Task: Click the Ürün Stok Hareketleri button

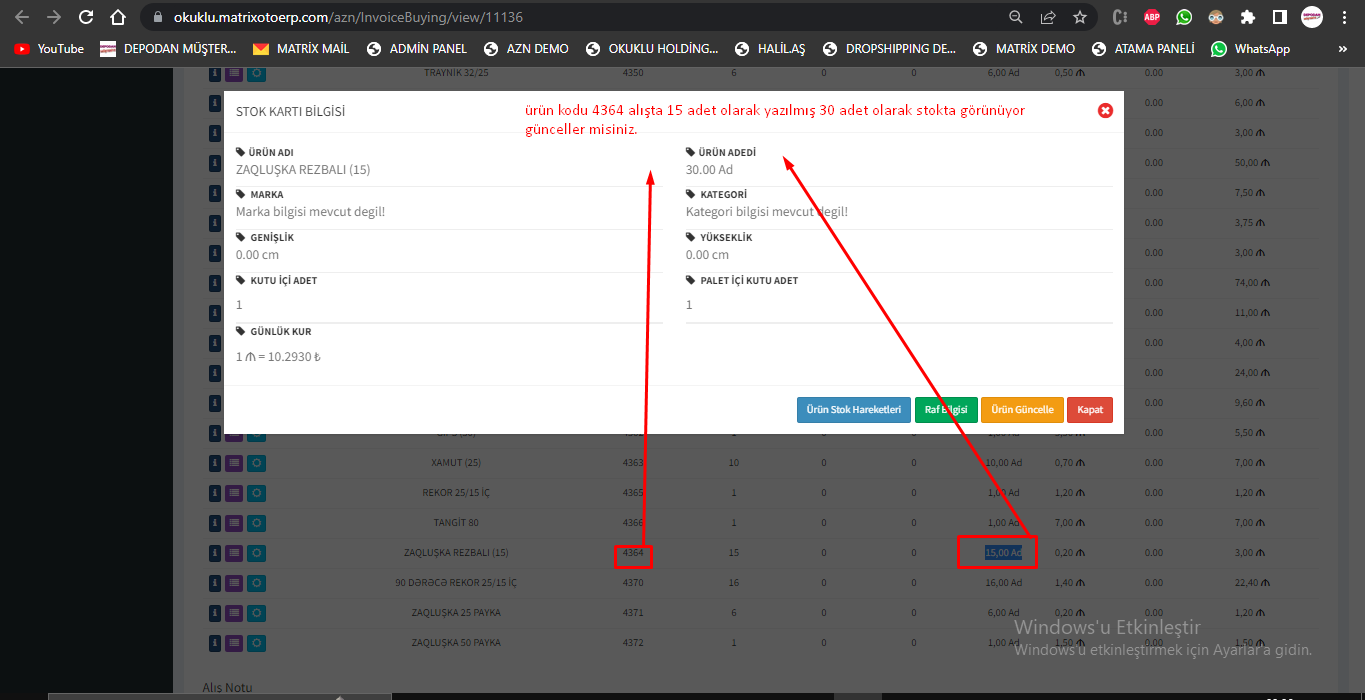Action: (x=852, y=410)
